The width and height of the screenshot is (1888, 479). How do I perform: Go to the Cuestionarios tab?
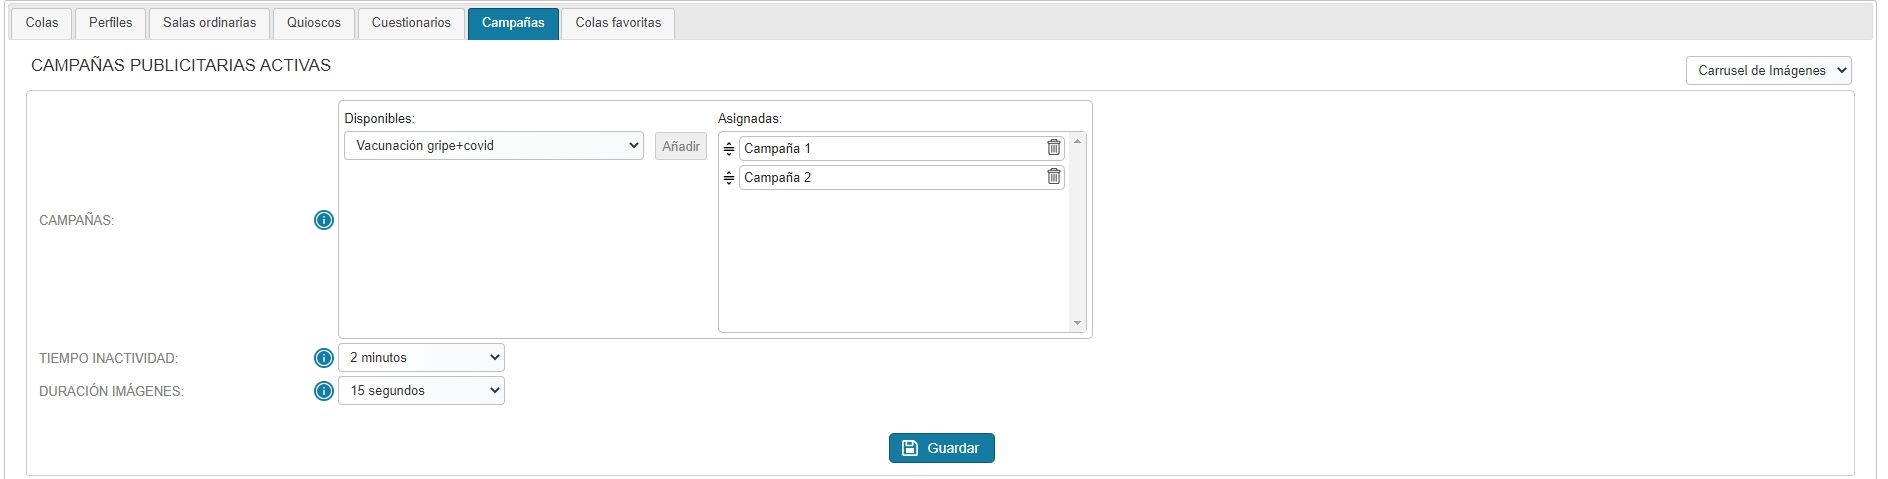(411, 23)
